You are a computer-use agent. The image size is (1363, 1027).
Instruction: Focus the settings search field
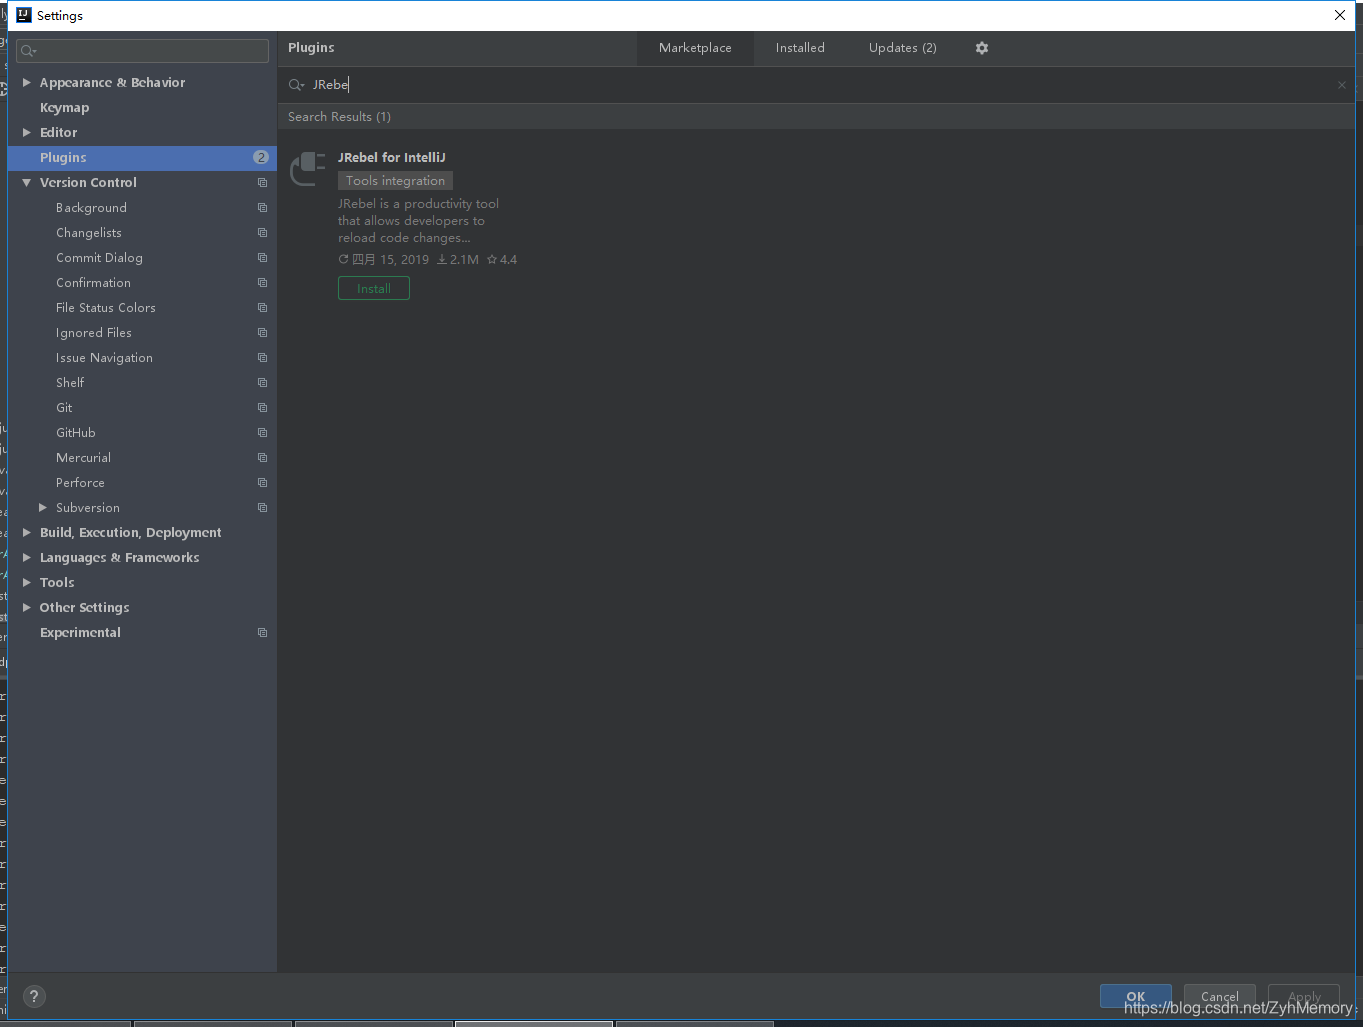[142, 51]
